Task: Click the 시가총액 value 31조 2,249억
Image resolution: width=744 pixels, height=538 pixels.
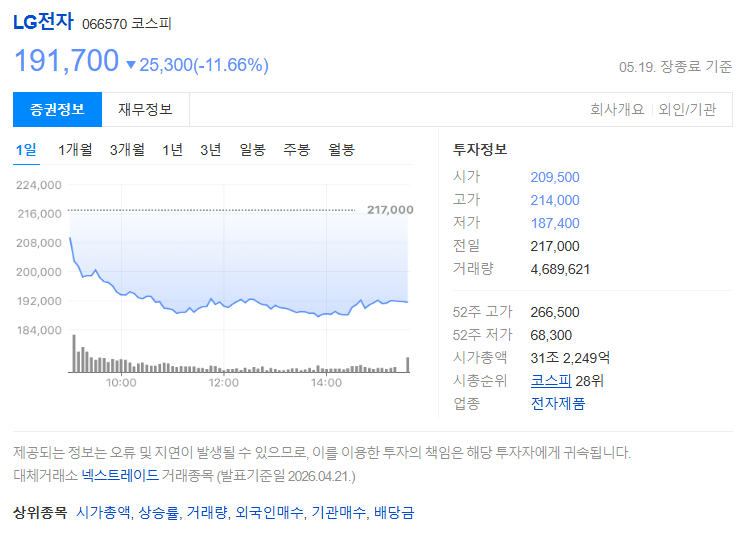Action: tap(570, 358)
